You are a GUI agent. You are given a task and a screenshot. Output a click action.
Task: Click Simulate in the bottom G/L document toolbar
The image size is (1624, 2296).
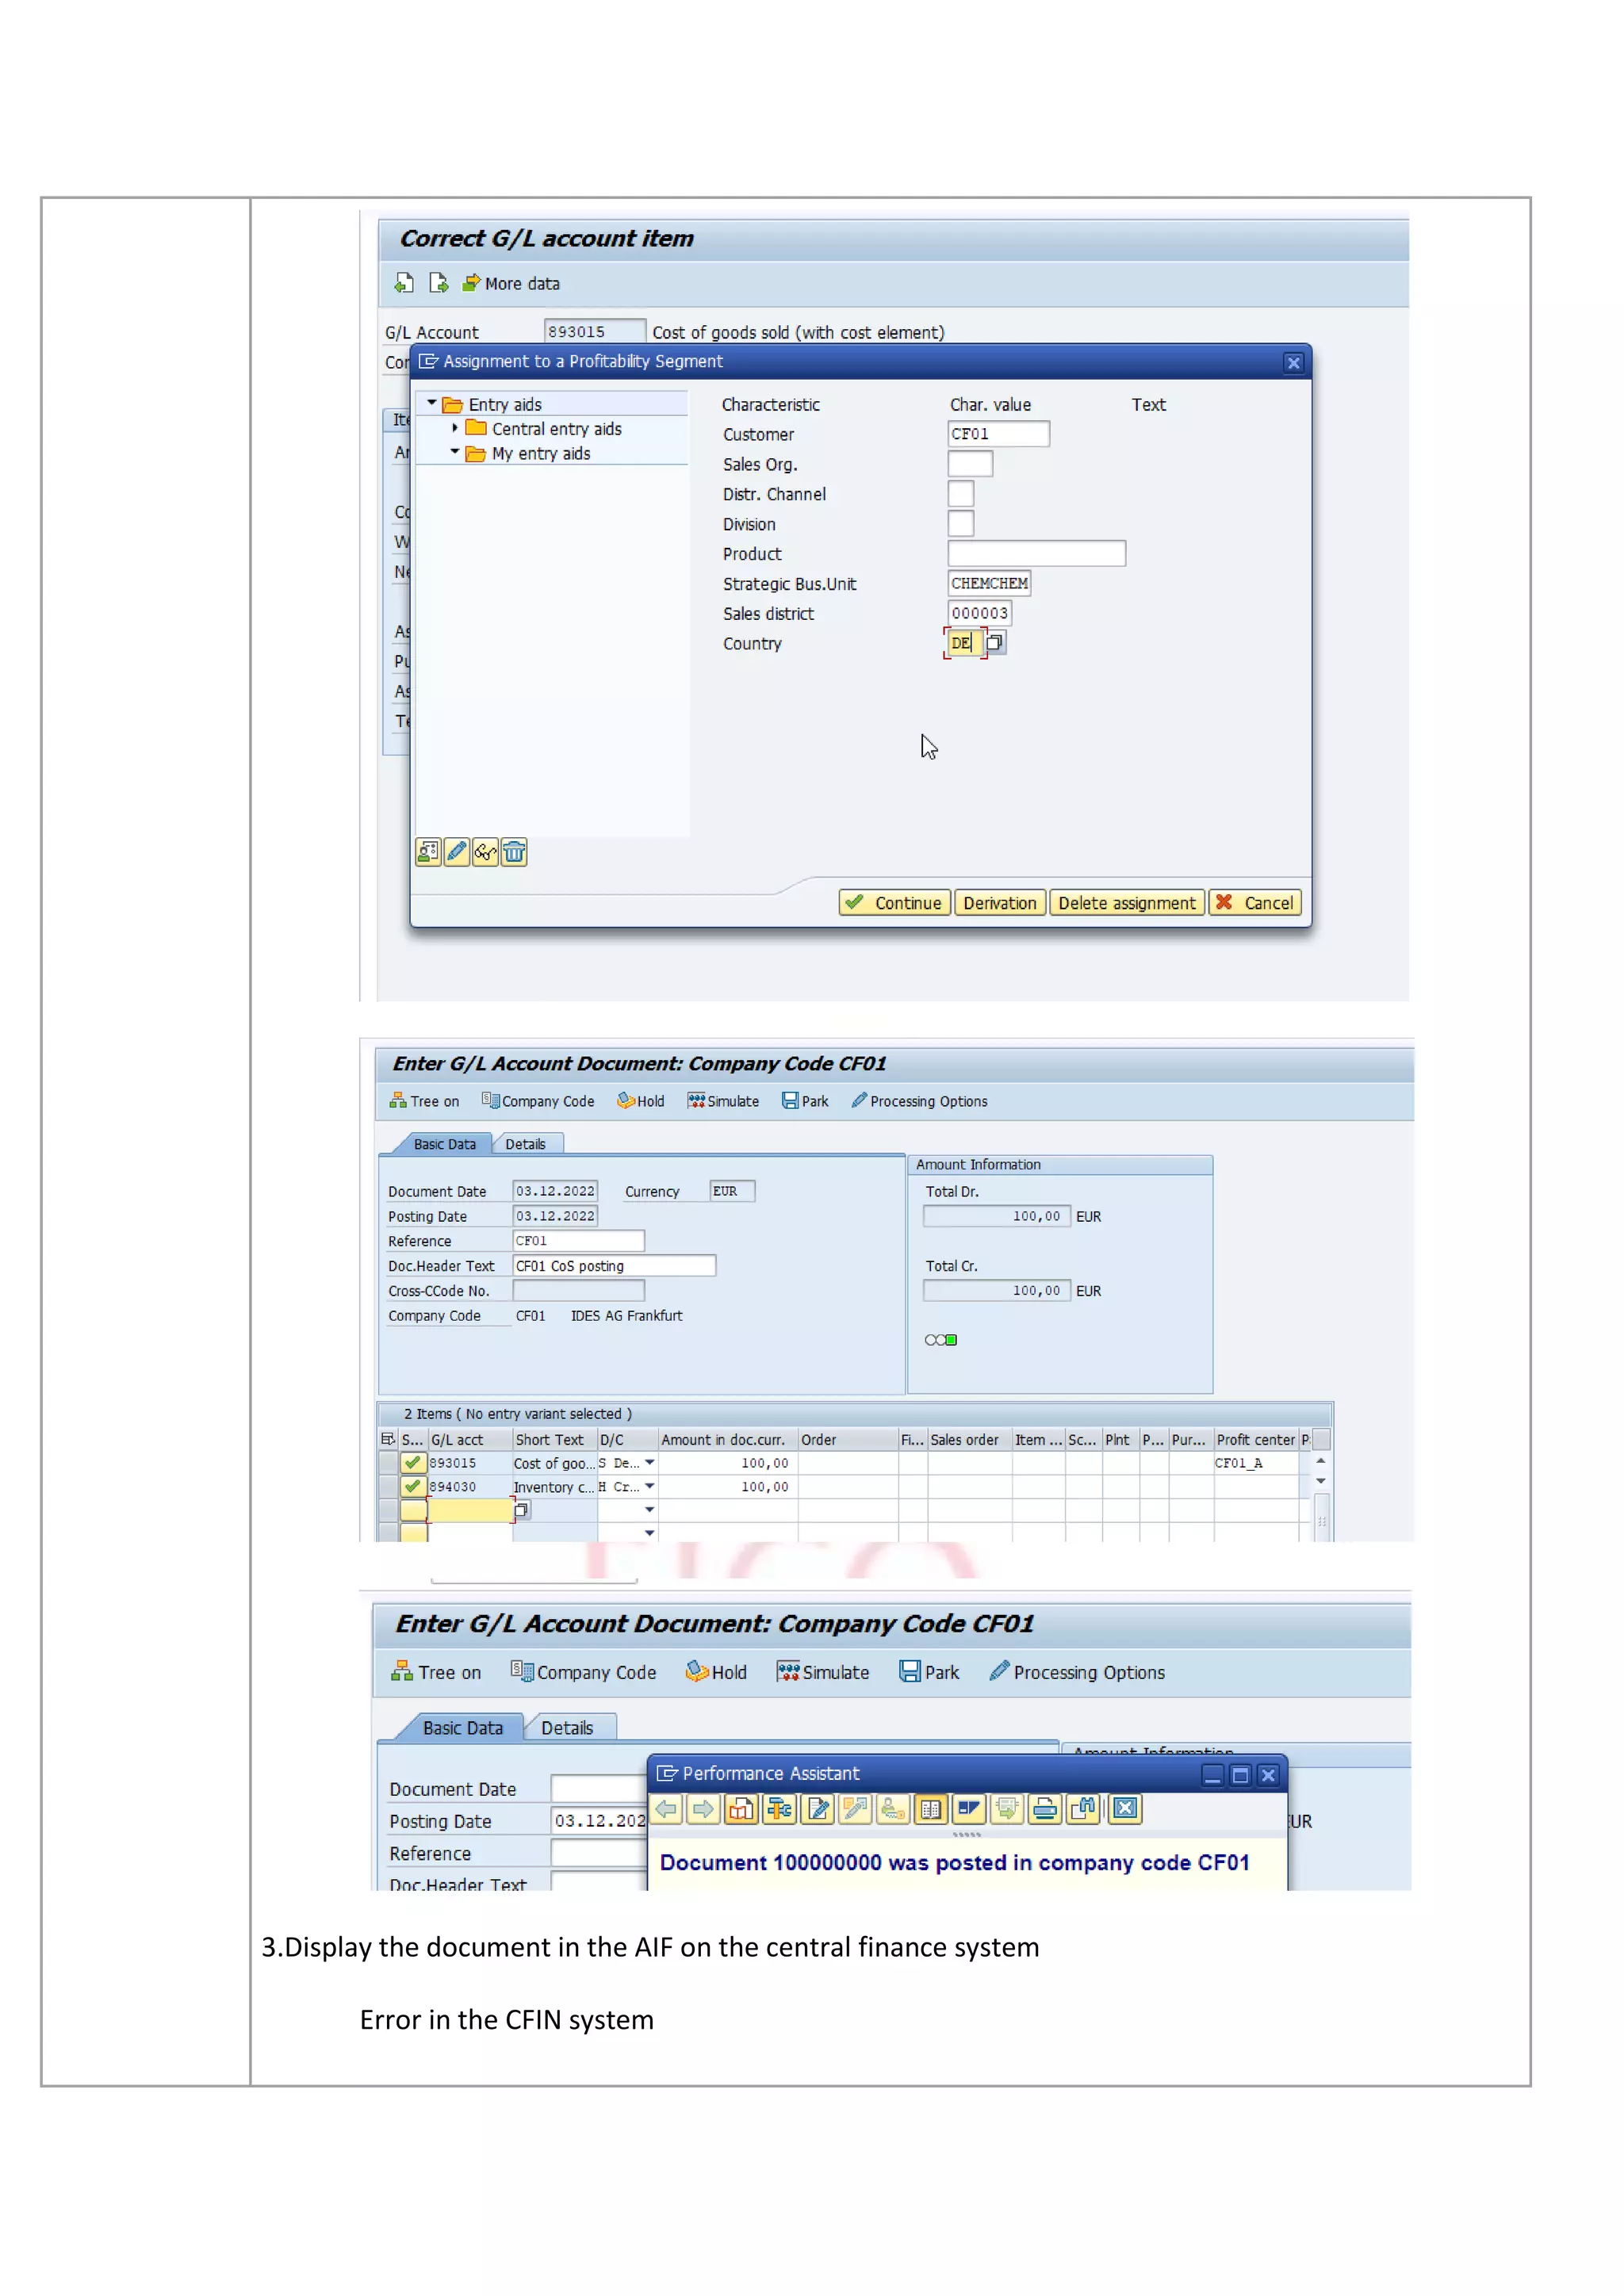(x=823, y=1672)
